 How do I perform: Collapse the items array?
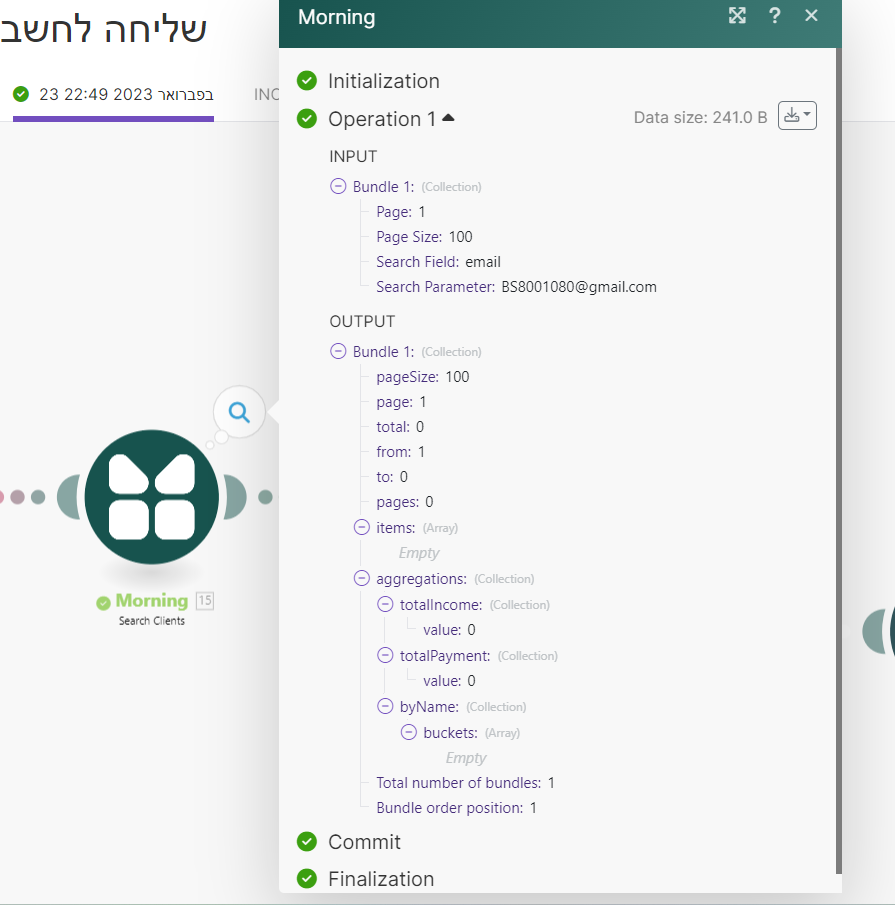(362, 527)
